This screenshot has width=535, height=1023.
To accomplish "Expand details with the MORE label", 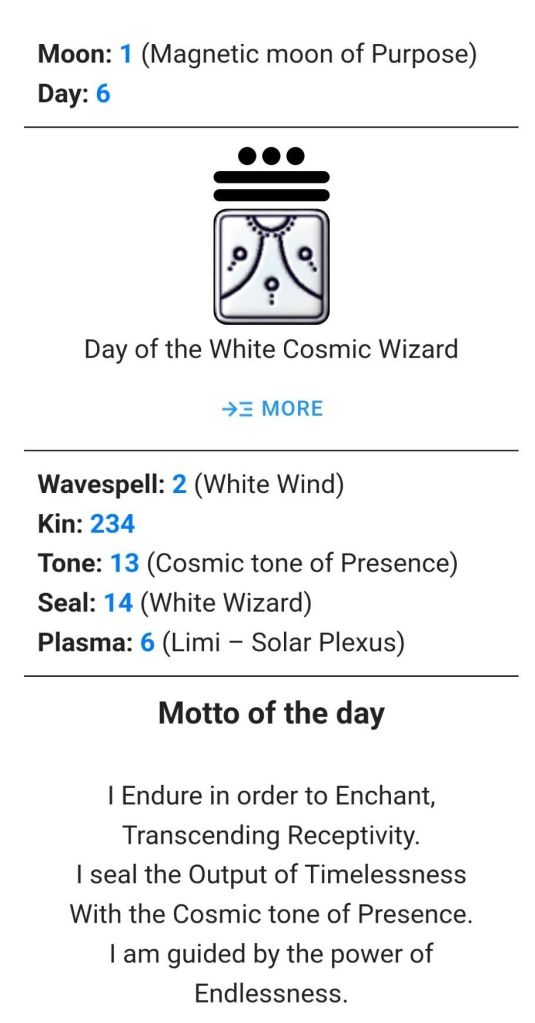I will click(292, 409).
